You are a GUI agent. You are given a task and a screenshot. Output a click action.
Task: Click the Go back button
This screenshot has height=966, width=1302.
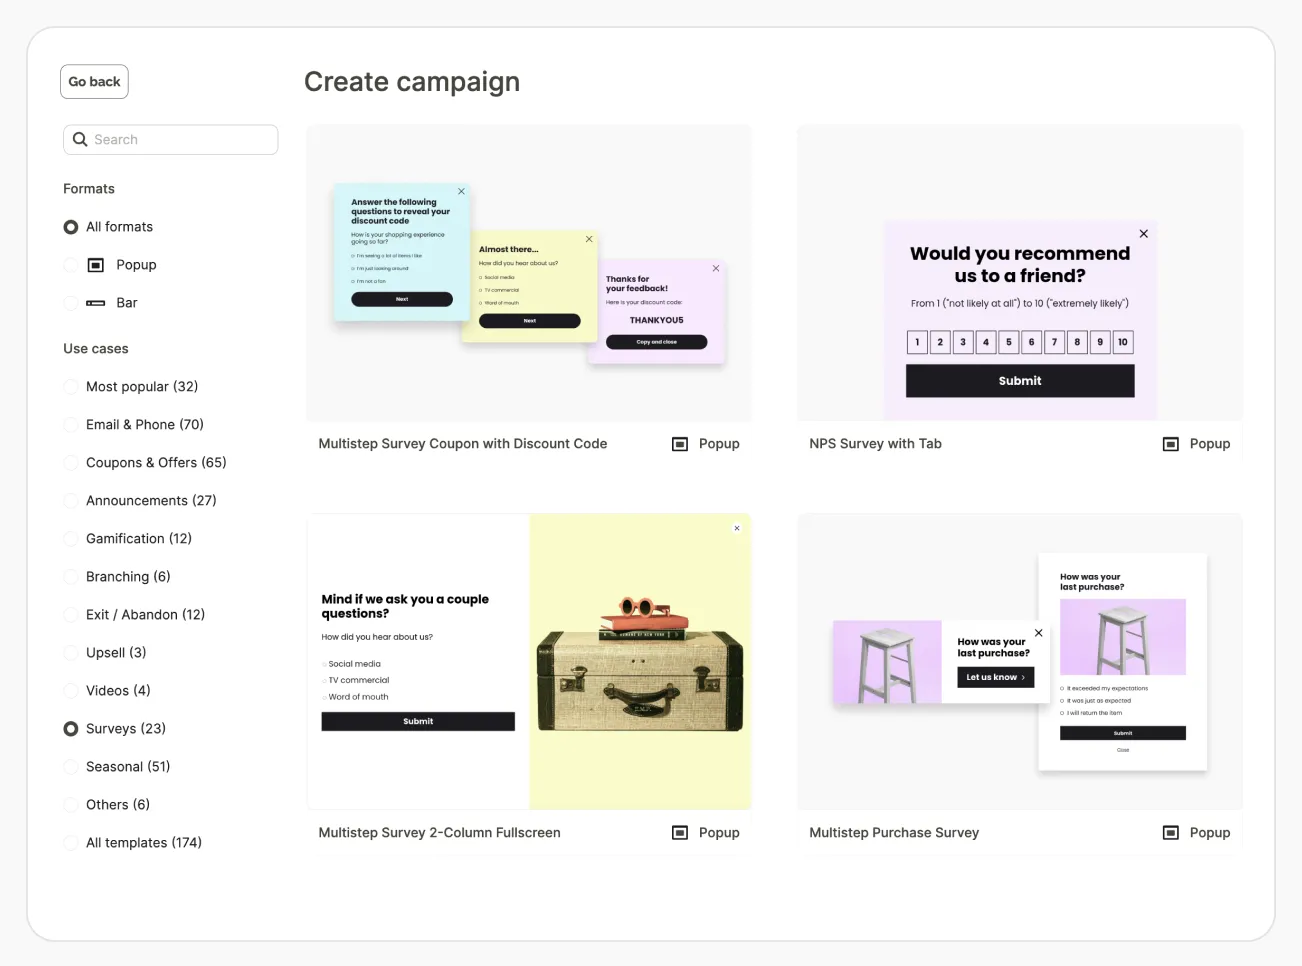(94, 82)
